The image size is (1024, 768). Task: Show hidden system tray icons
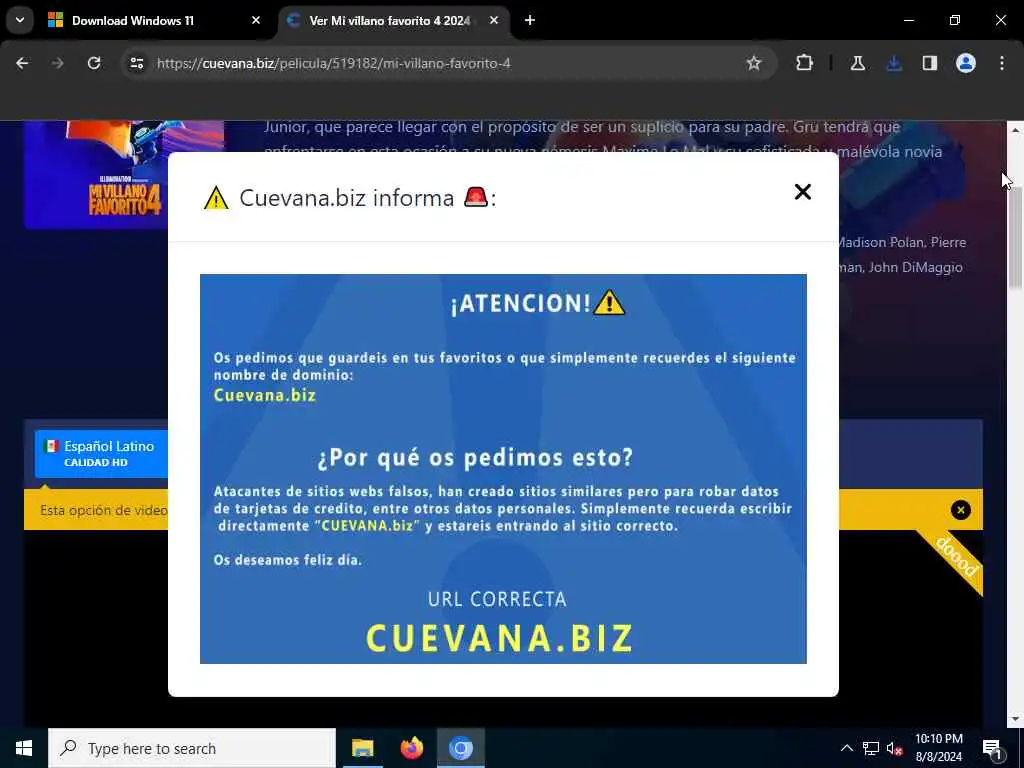846,748
